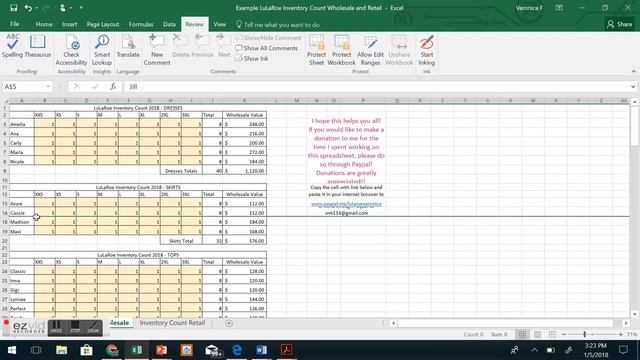Image resolution: width=640 pixels, height=360 pixels.
Task: Switch to the Formulas tab
Action: coord(141,24)
